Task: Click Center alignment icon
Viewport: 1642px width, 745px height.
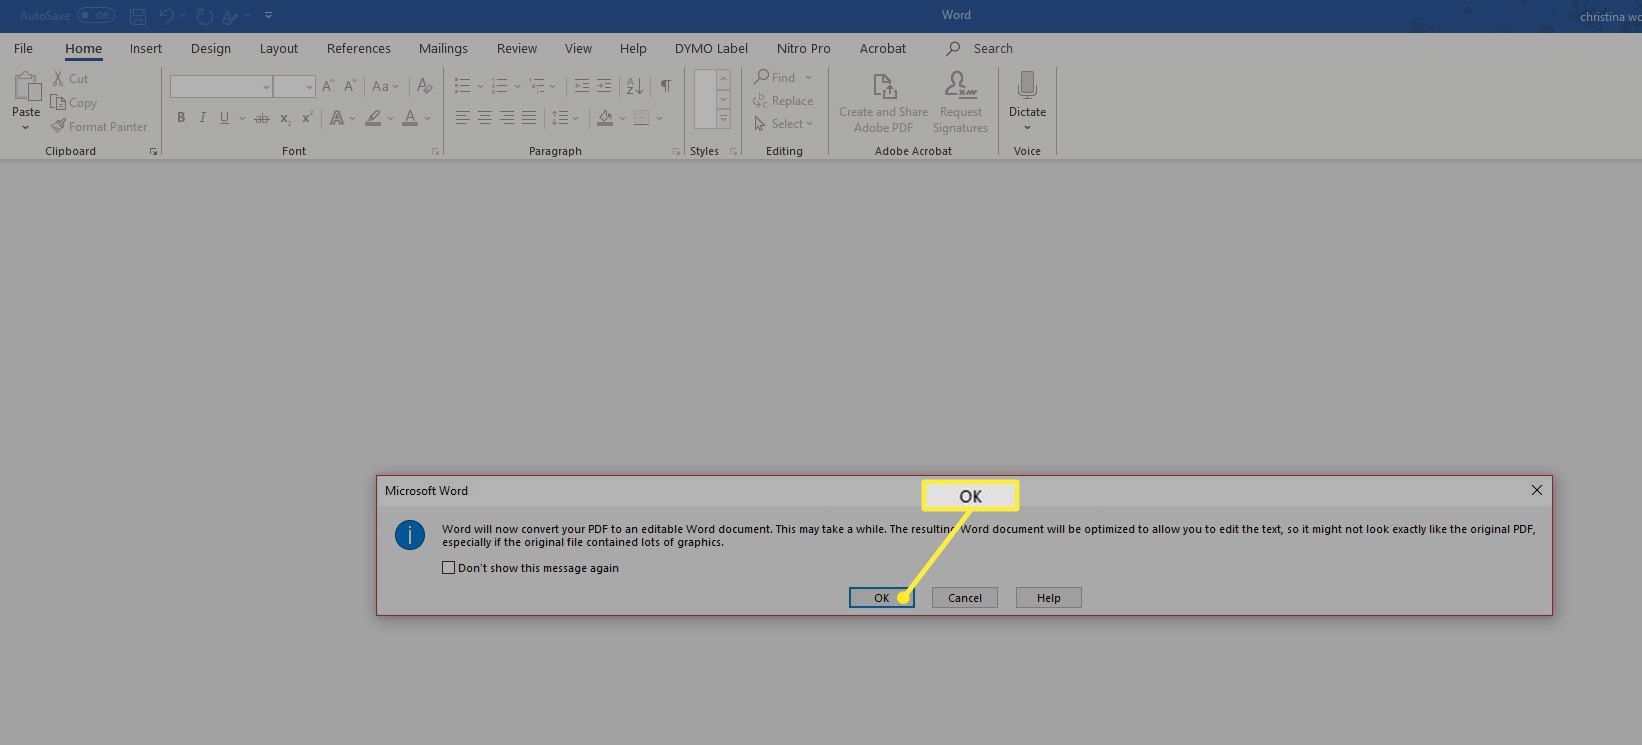Action: tap(484, 118)
